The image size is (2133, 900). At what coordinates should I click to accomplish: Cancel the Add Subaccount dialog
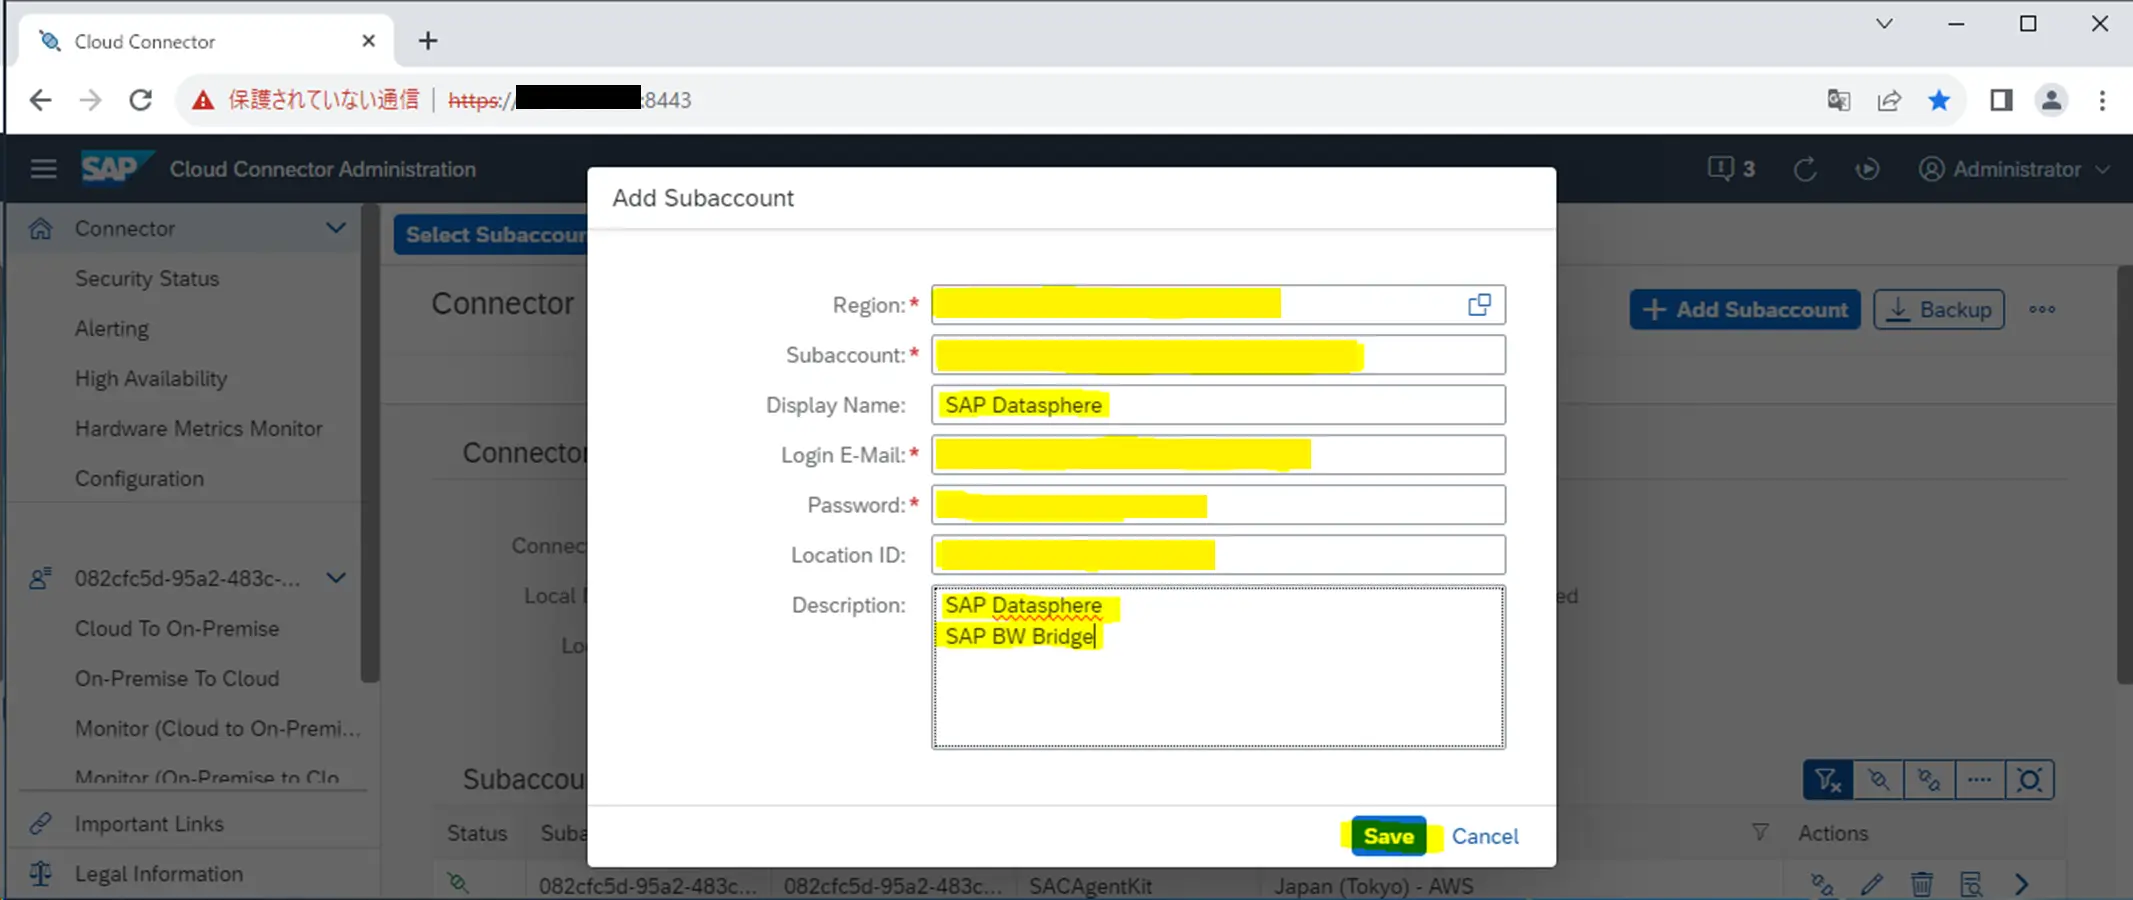(1485, 836)
